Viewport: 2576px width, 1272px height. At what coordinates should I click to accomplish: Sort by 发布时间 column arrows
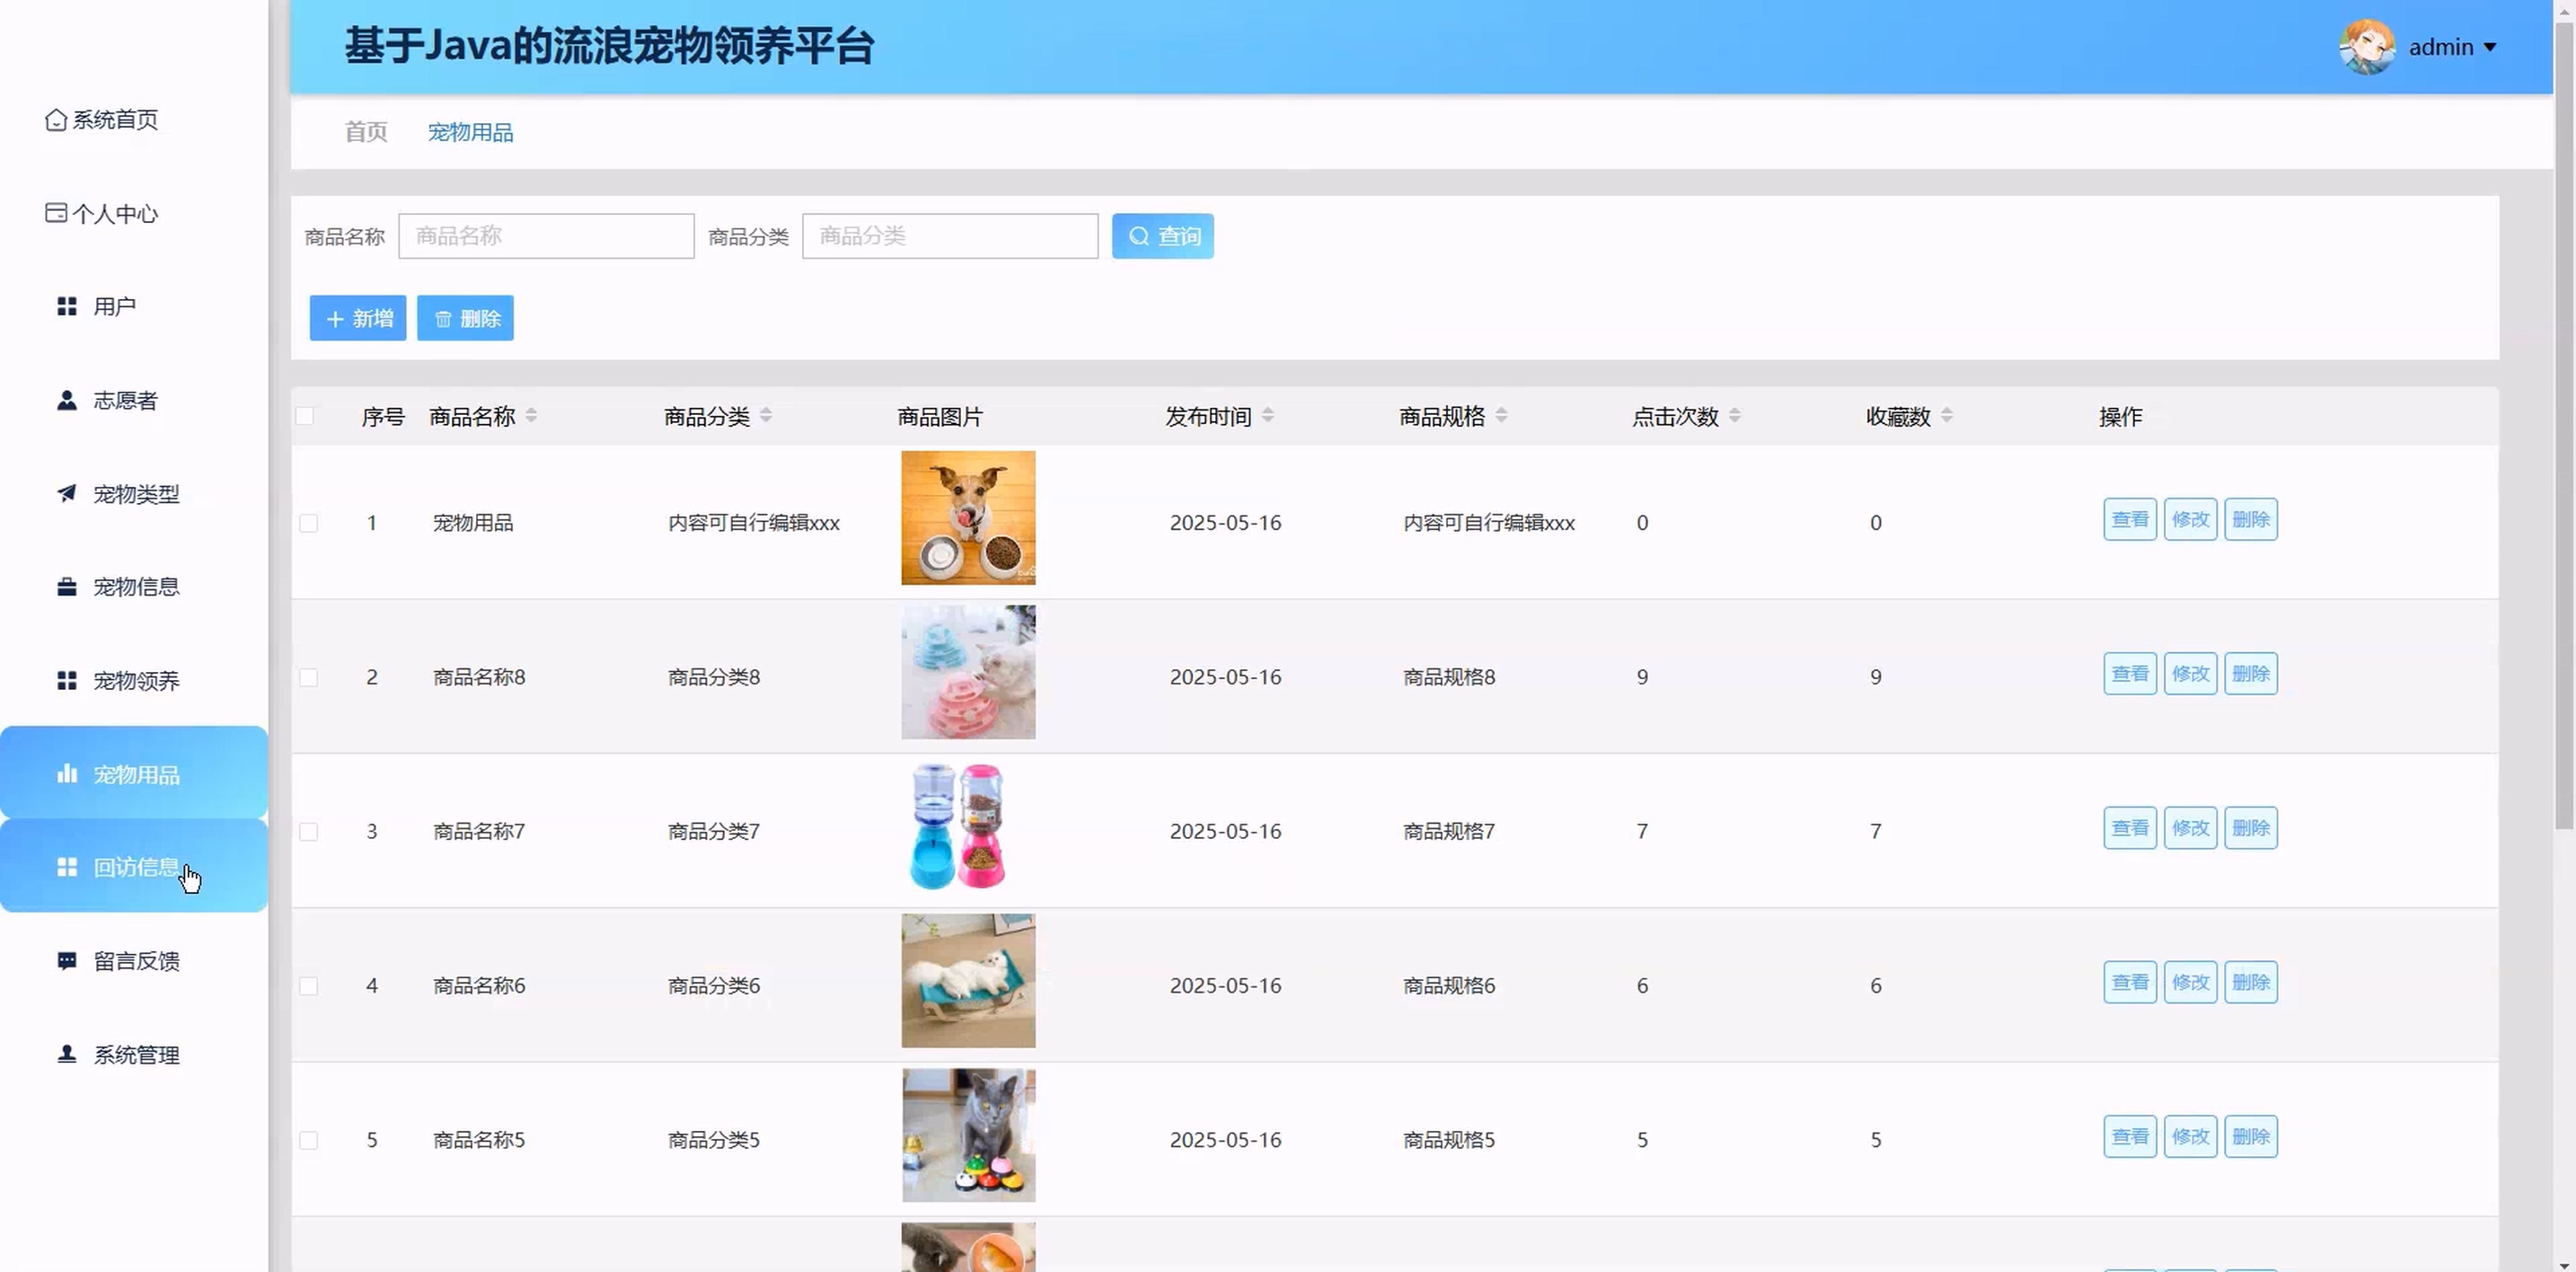tap(1268, 416)
